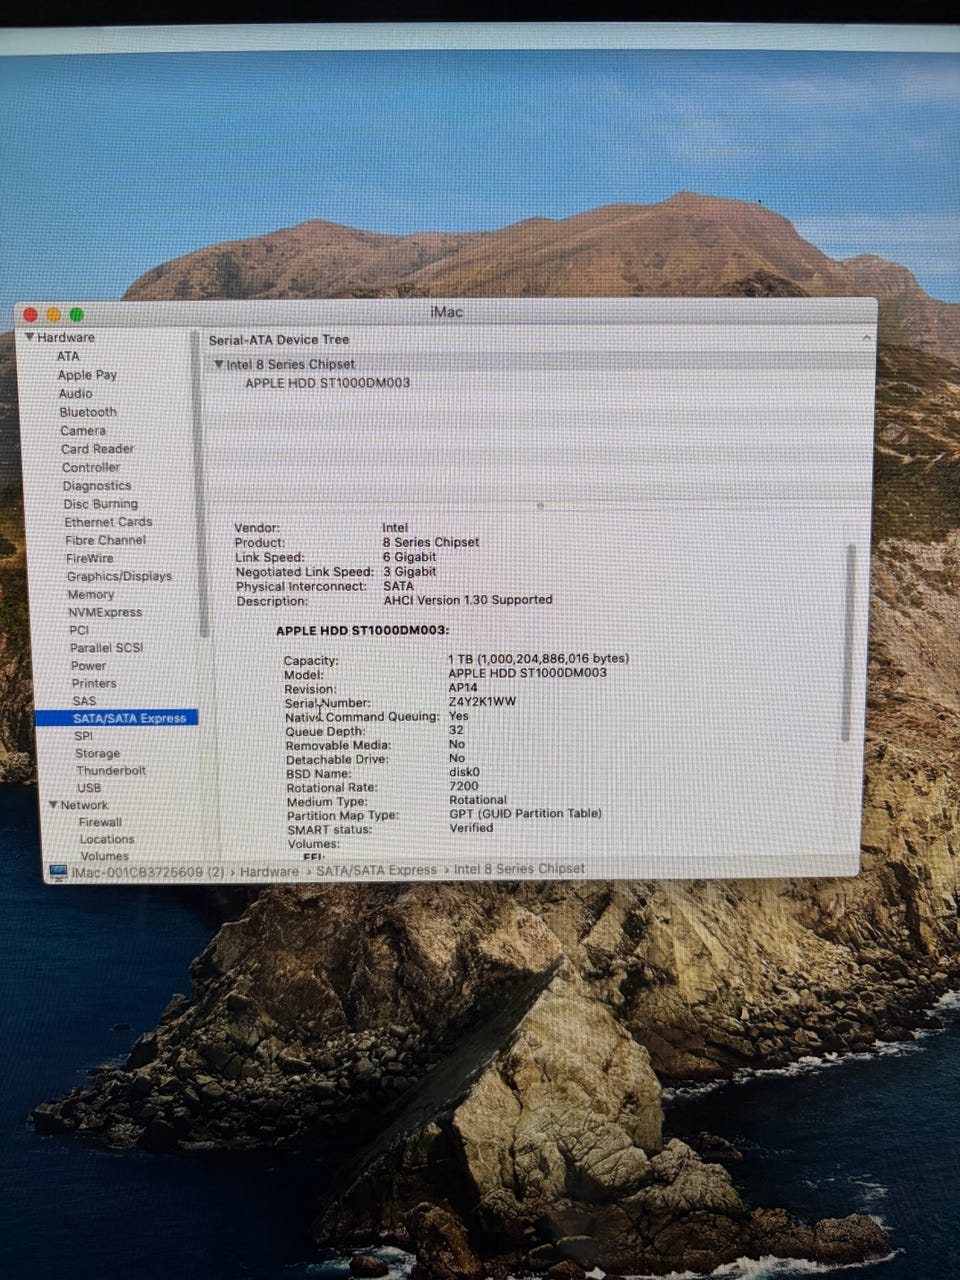Viewport: 960px width, 1280px height.
Task: Show Bluetooth hardware information
Action: tap(88, 412)
